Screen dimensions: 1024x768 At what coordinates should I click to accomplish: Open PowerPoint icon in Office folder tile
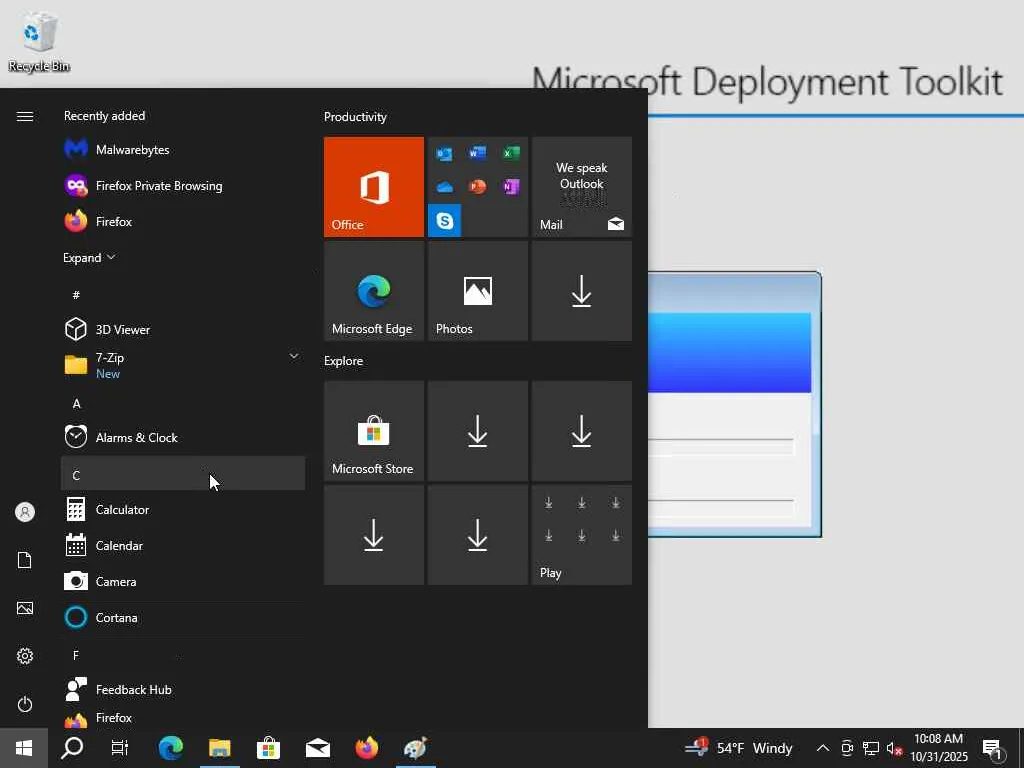coord(477,187)
